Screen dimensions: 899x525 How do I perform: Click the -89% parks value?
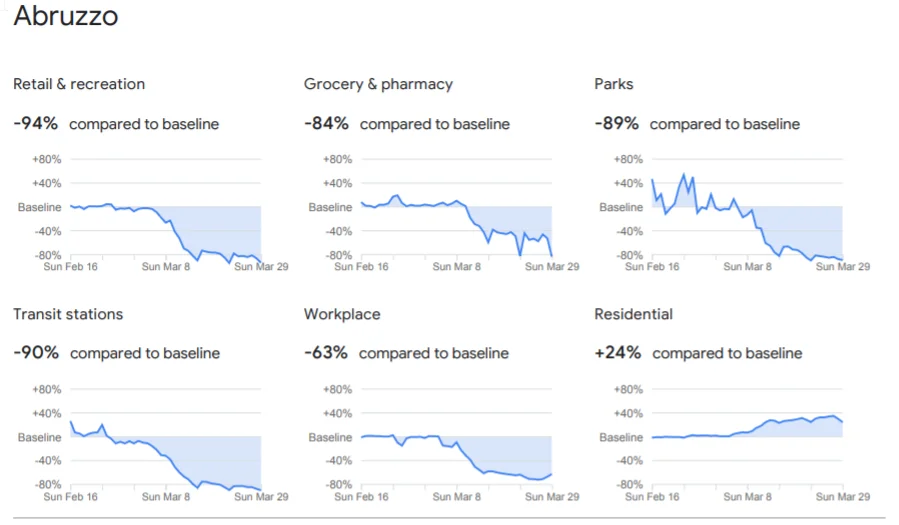616,123
